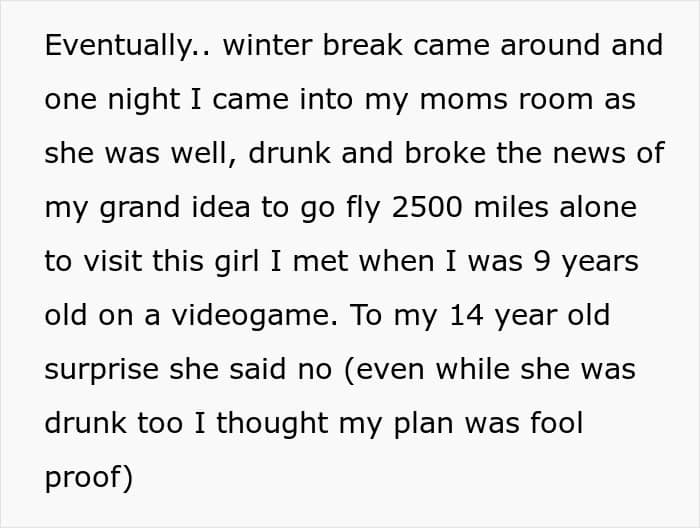Click the word "grand" before idea
Image resolution: width=700 pixels, height=528 pixels.
[x=139, y=209]
